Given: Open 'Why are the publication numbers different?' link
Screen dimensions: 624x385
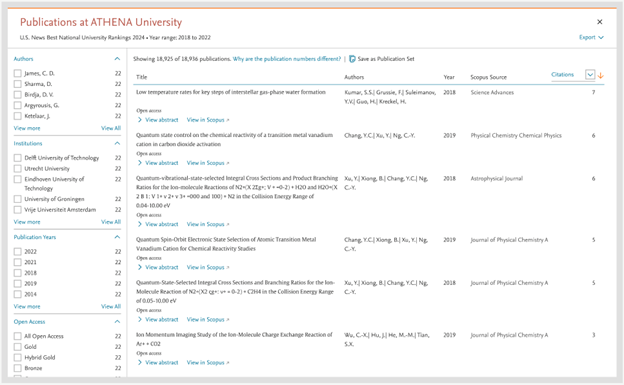Looking at the screenshot, I should [x=287, y=59].
